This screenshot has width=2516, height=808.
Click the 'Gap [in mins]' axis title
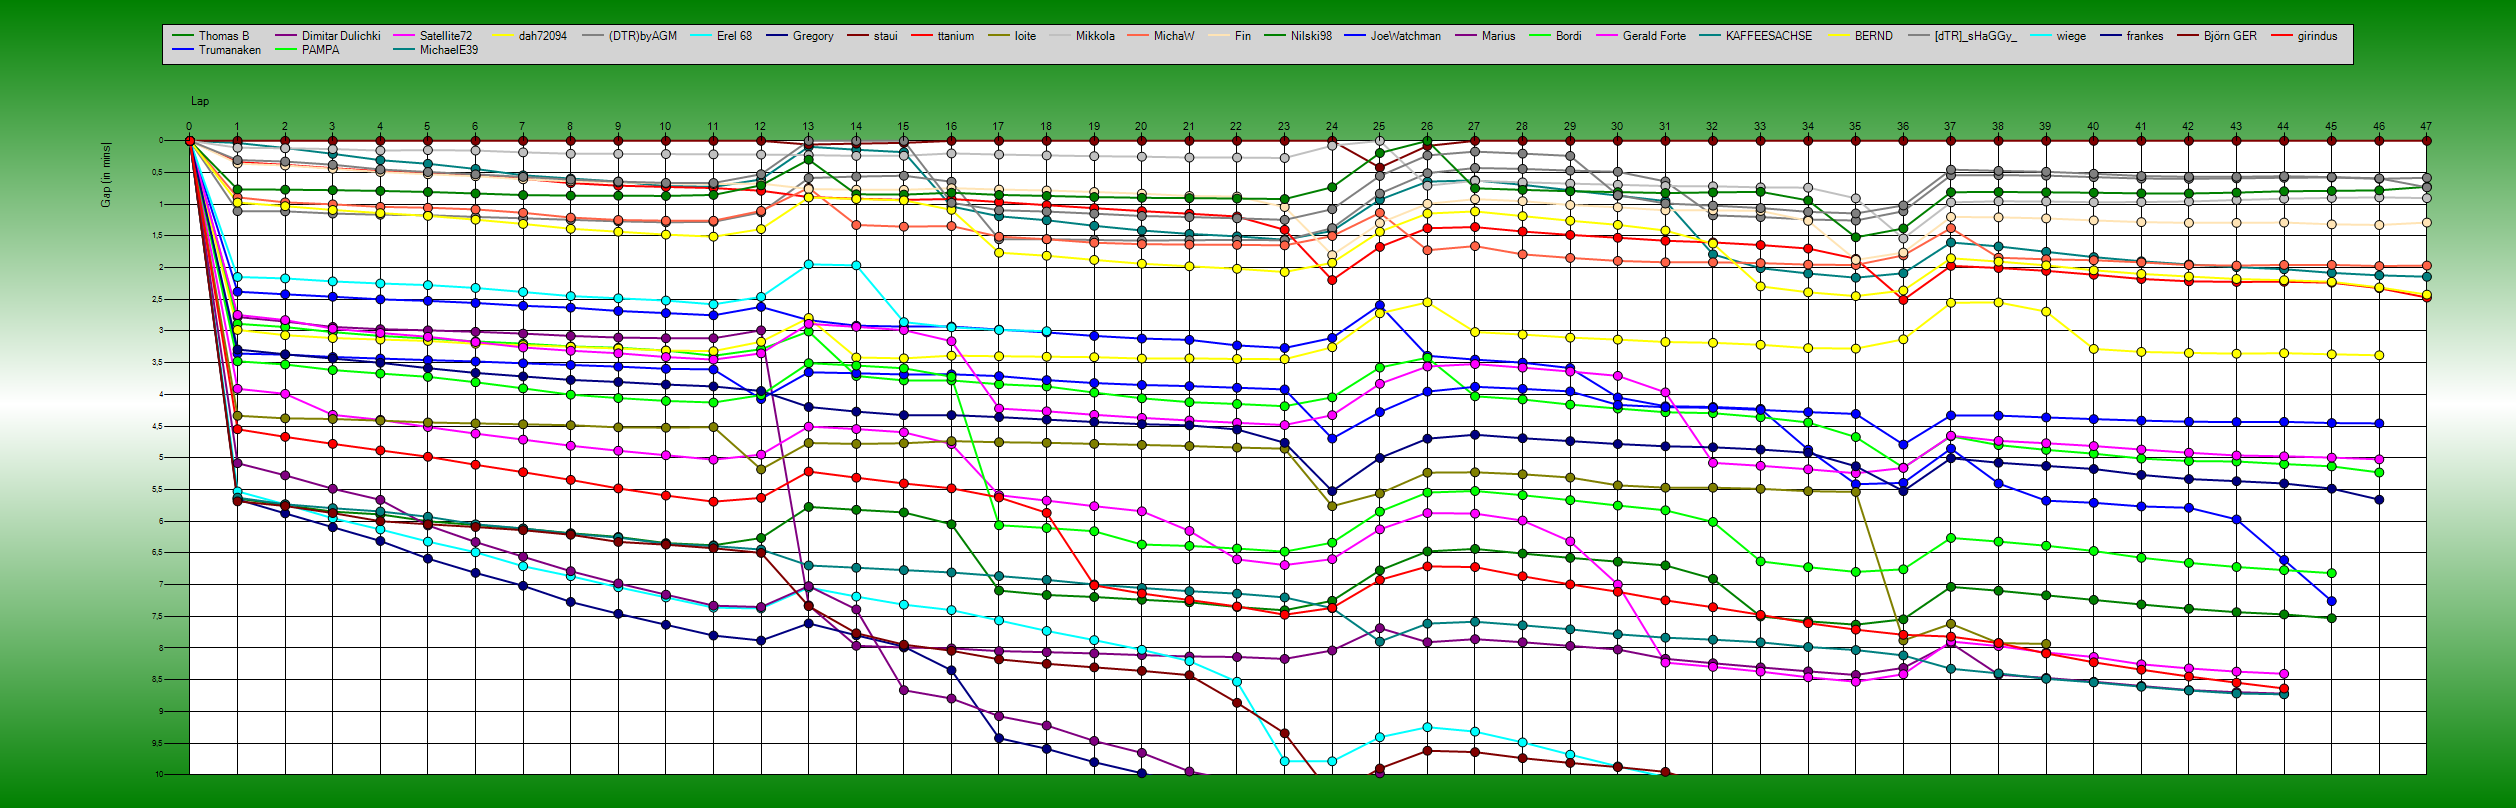click(x=106, y=175)
